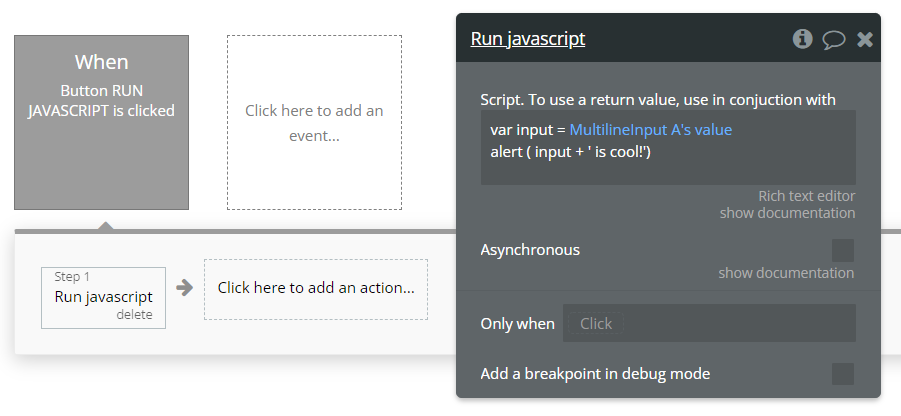Click here to add an action
This screenshot has height=416, width=901.
coord(316,288)
